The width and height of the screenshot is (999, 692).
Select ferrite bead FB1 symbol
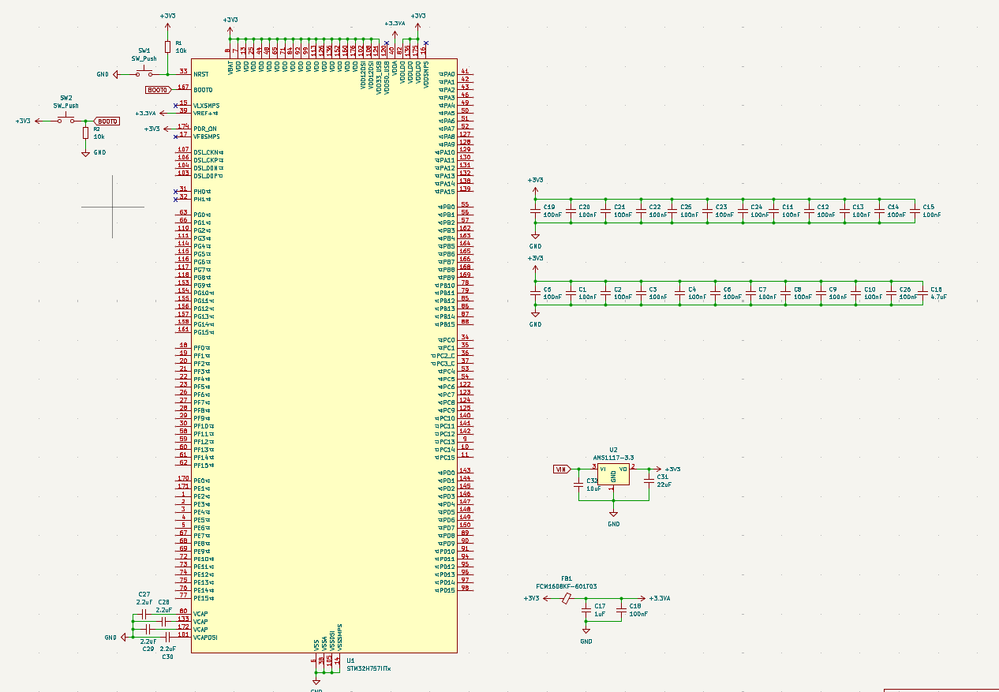point(566,598)
